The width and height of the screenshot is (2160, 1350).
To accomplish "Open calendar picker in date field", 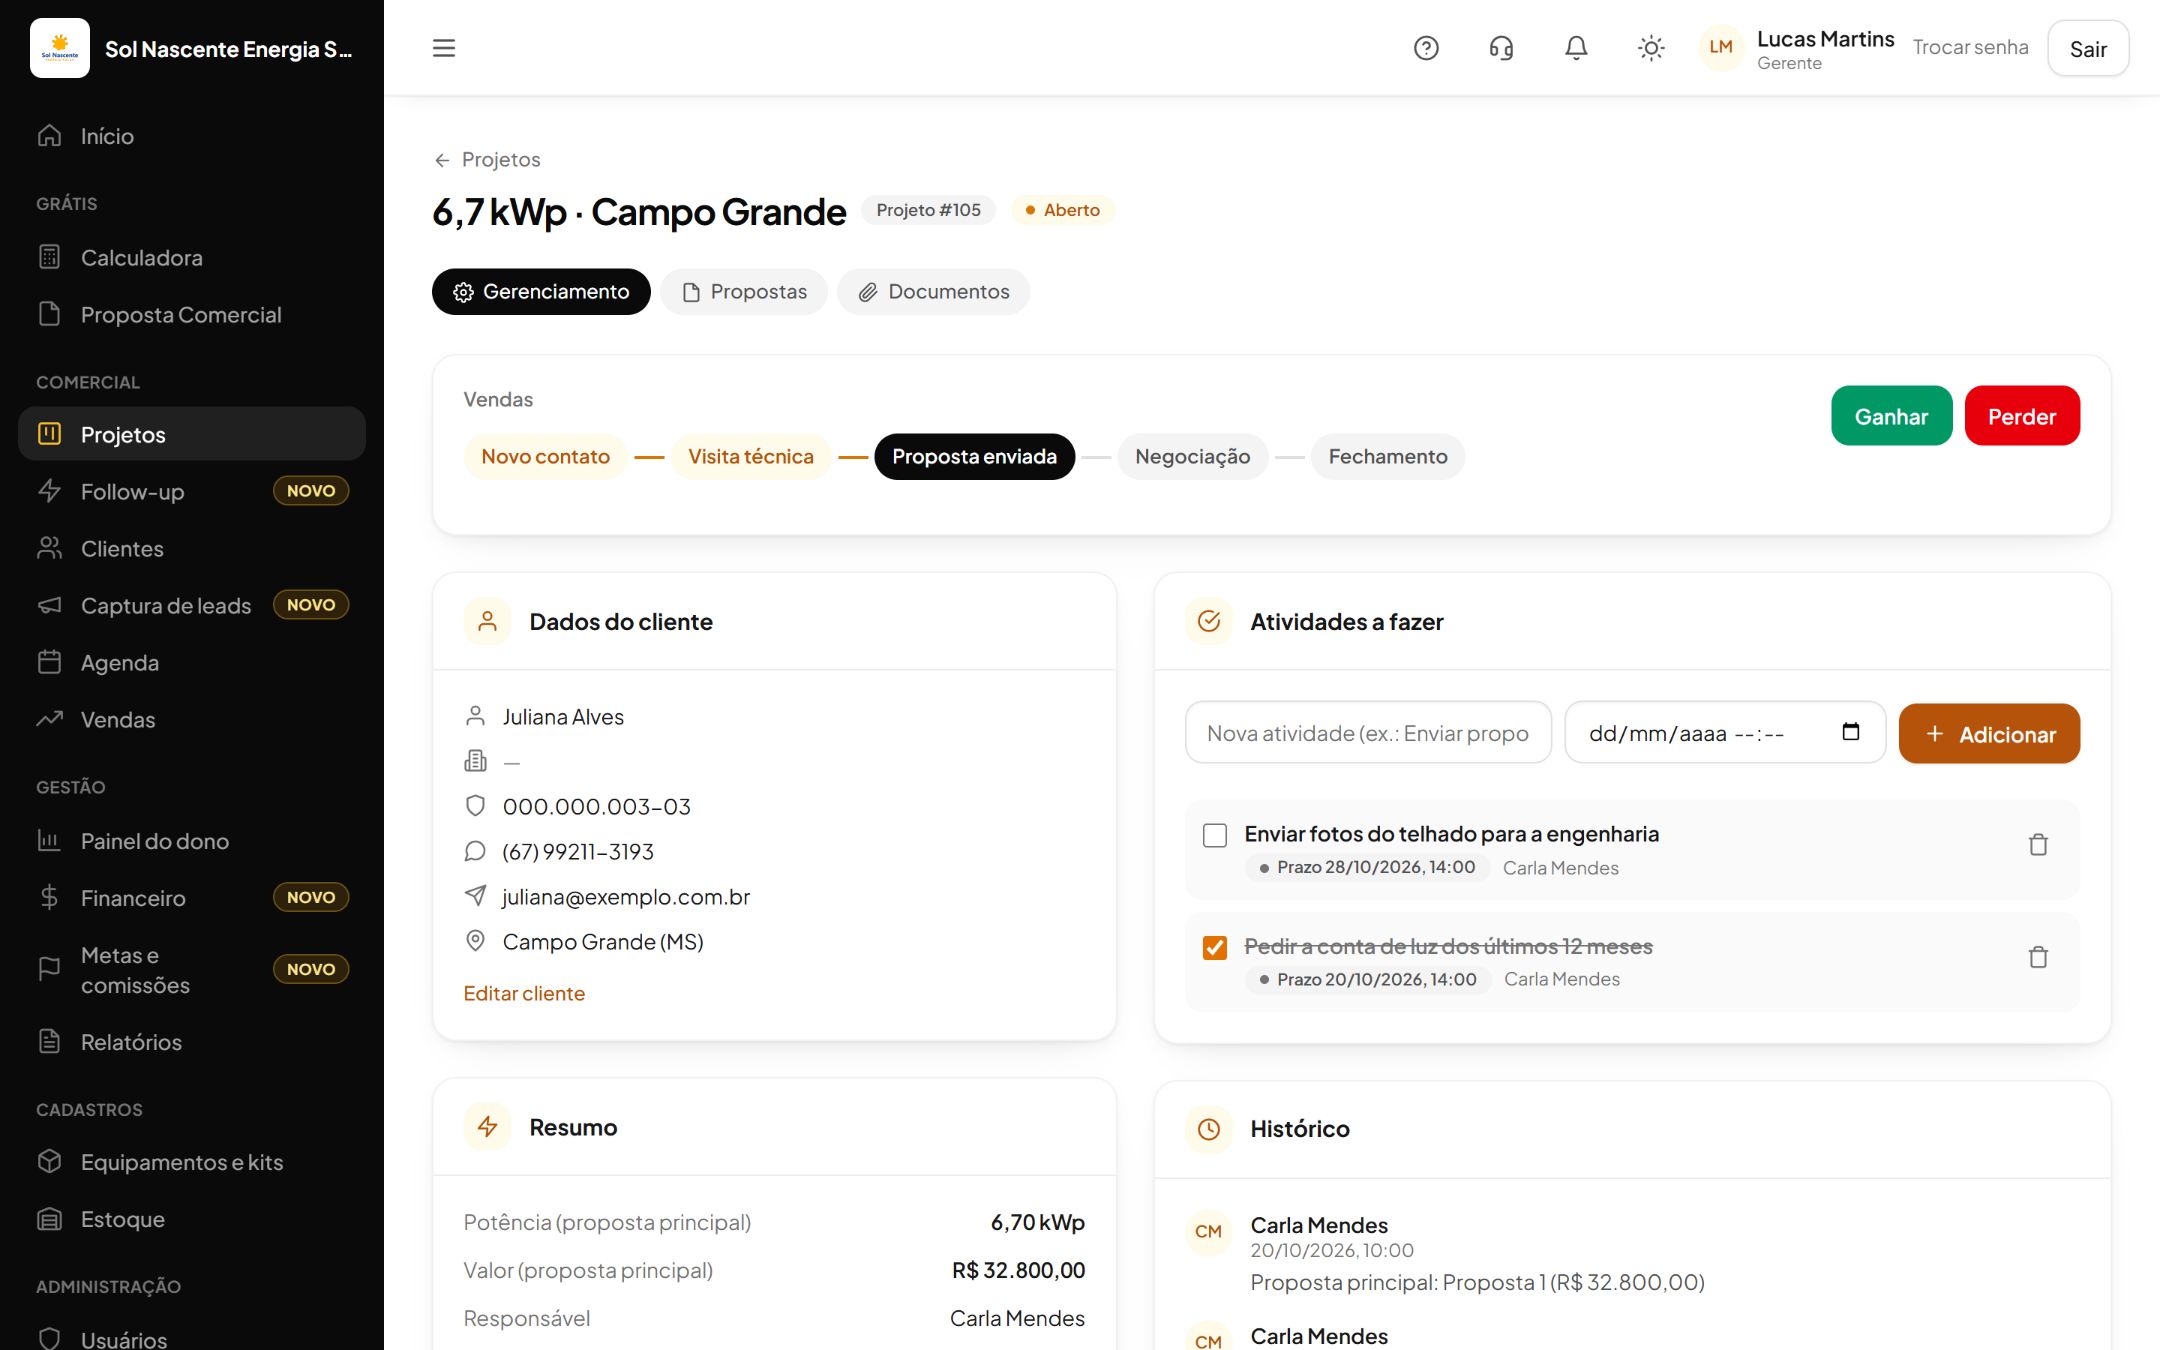I will (1851, 732).
